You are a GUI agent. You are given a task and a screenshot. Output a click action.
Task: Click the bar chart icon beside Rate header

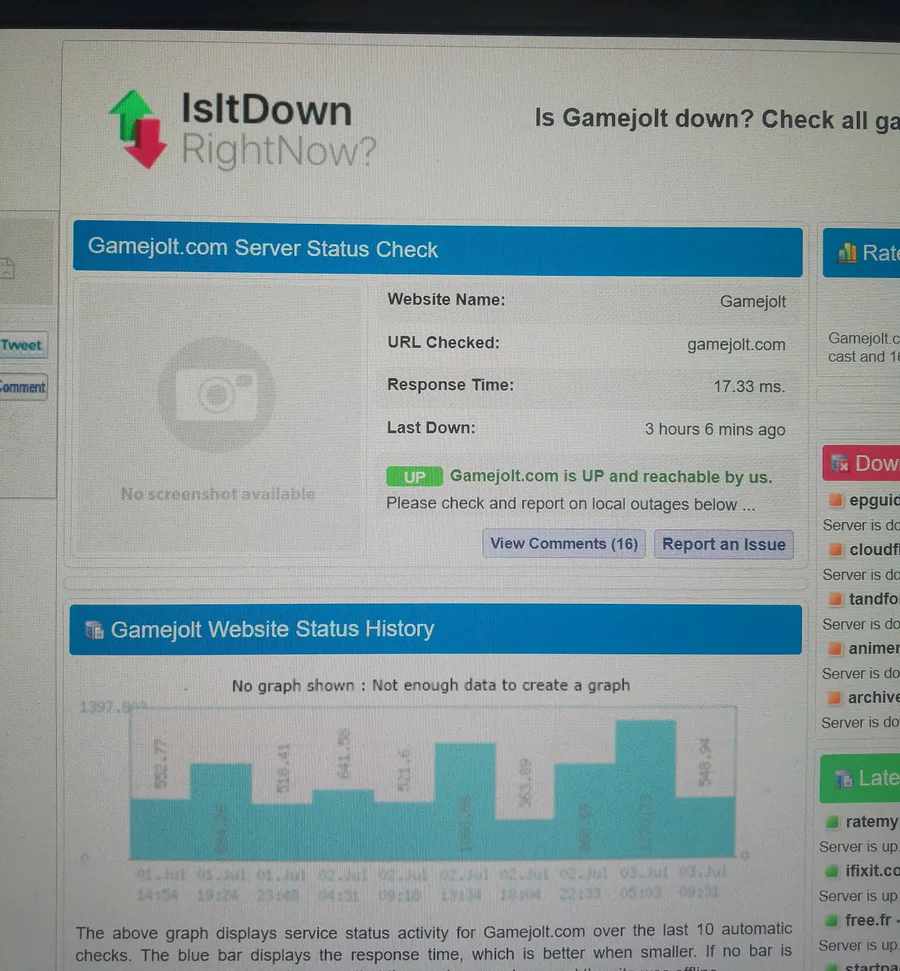[847, 252]
